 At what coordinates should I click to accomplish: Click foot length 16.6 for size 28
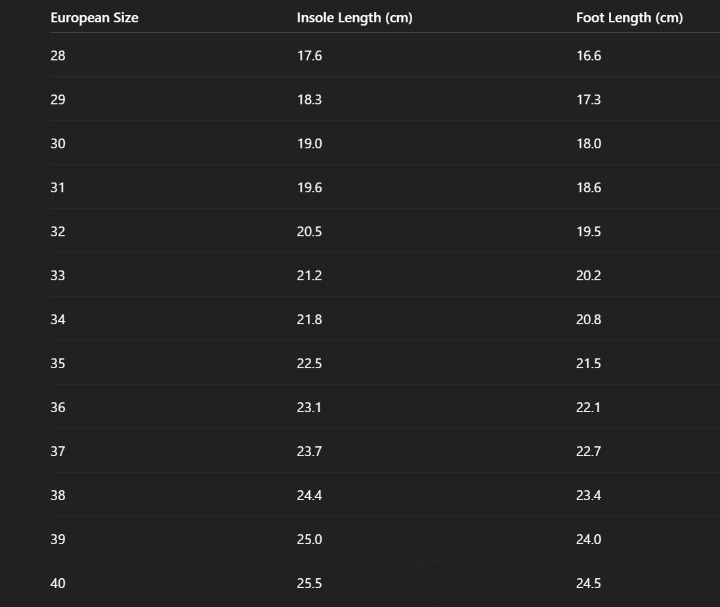click(589, 56)
